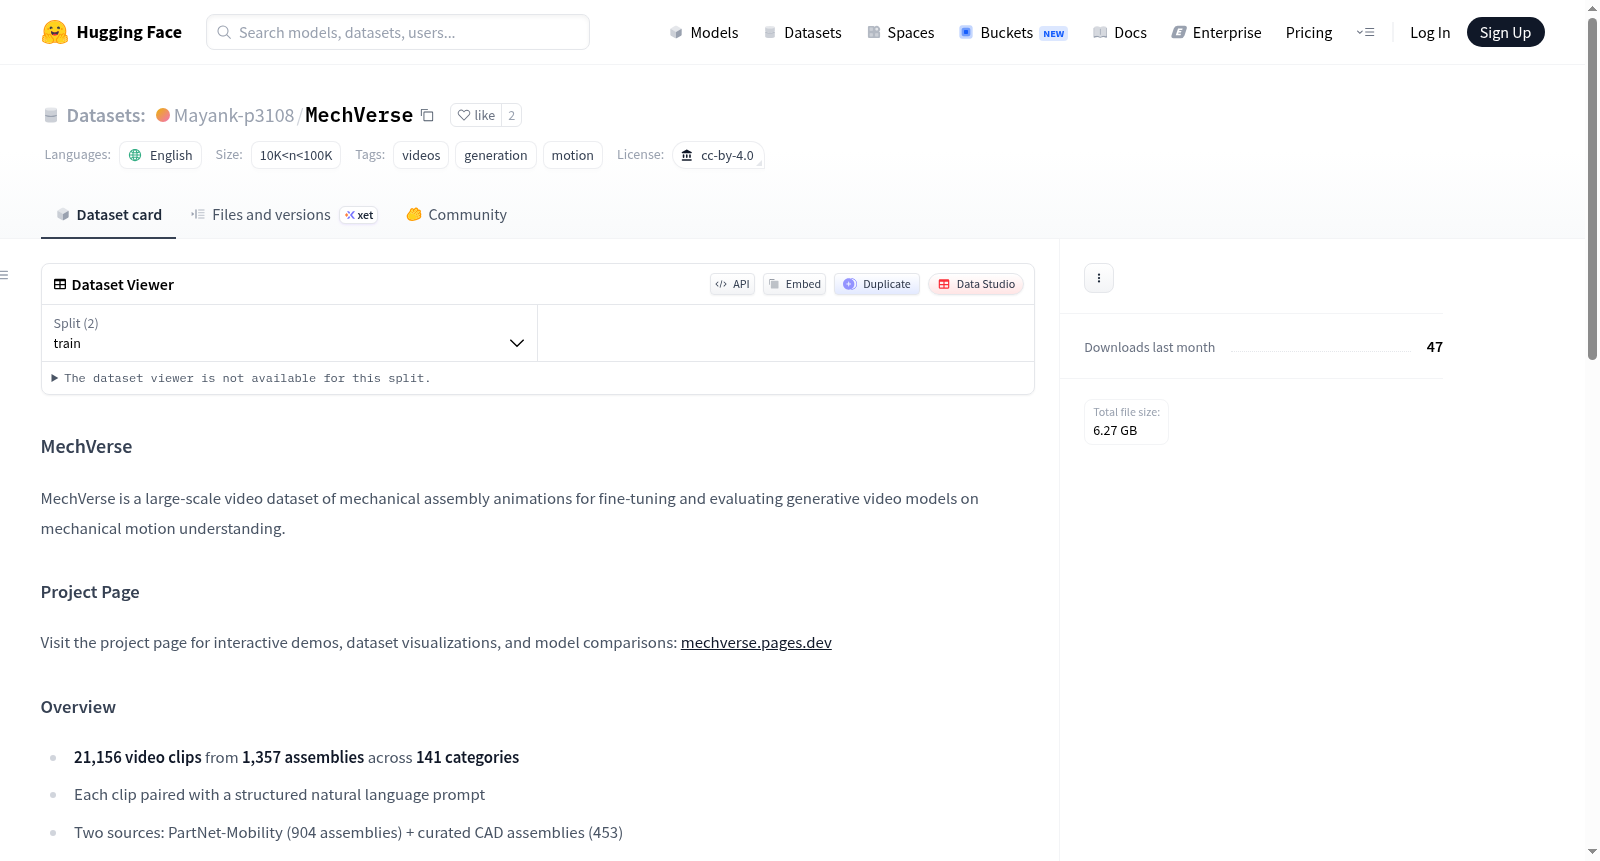Click the Hugging Face logo icon
Viewport: 1600px width, 861px height.
55,32
